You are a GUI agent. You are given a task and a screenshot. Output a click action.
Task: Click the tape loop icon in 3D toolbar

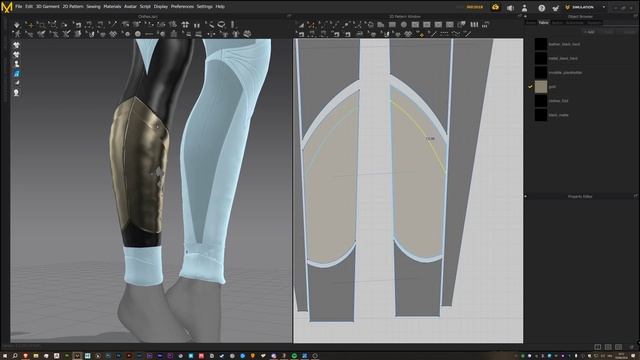tap(221, 24)
